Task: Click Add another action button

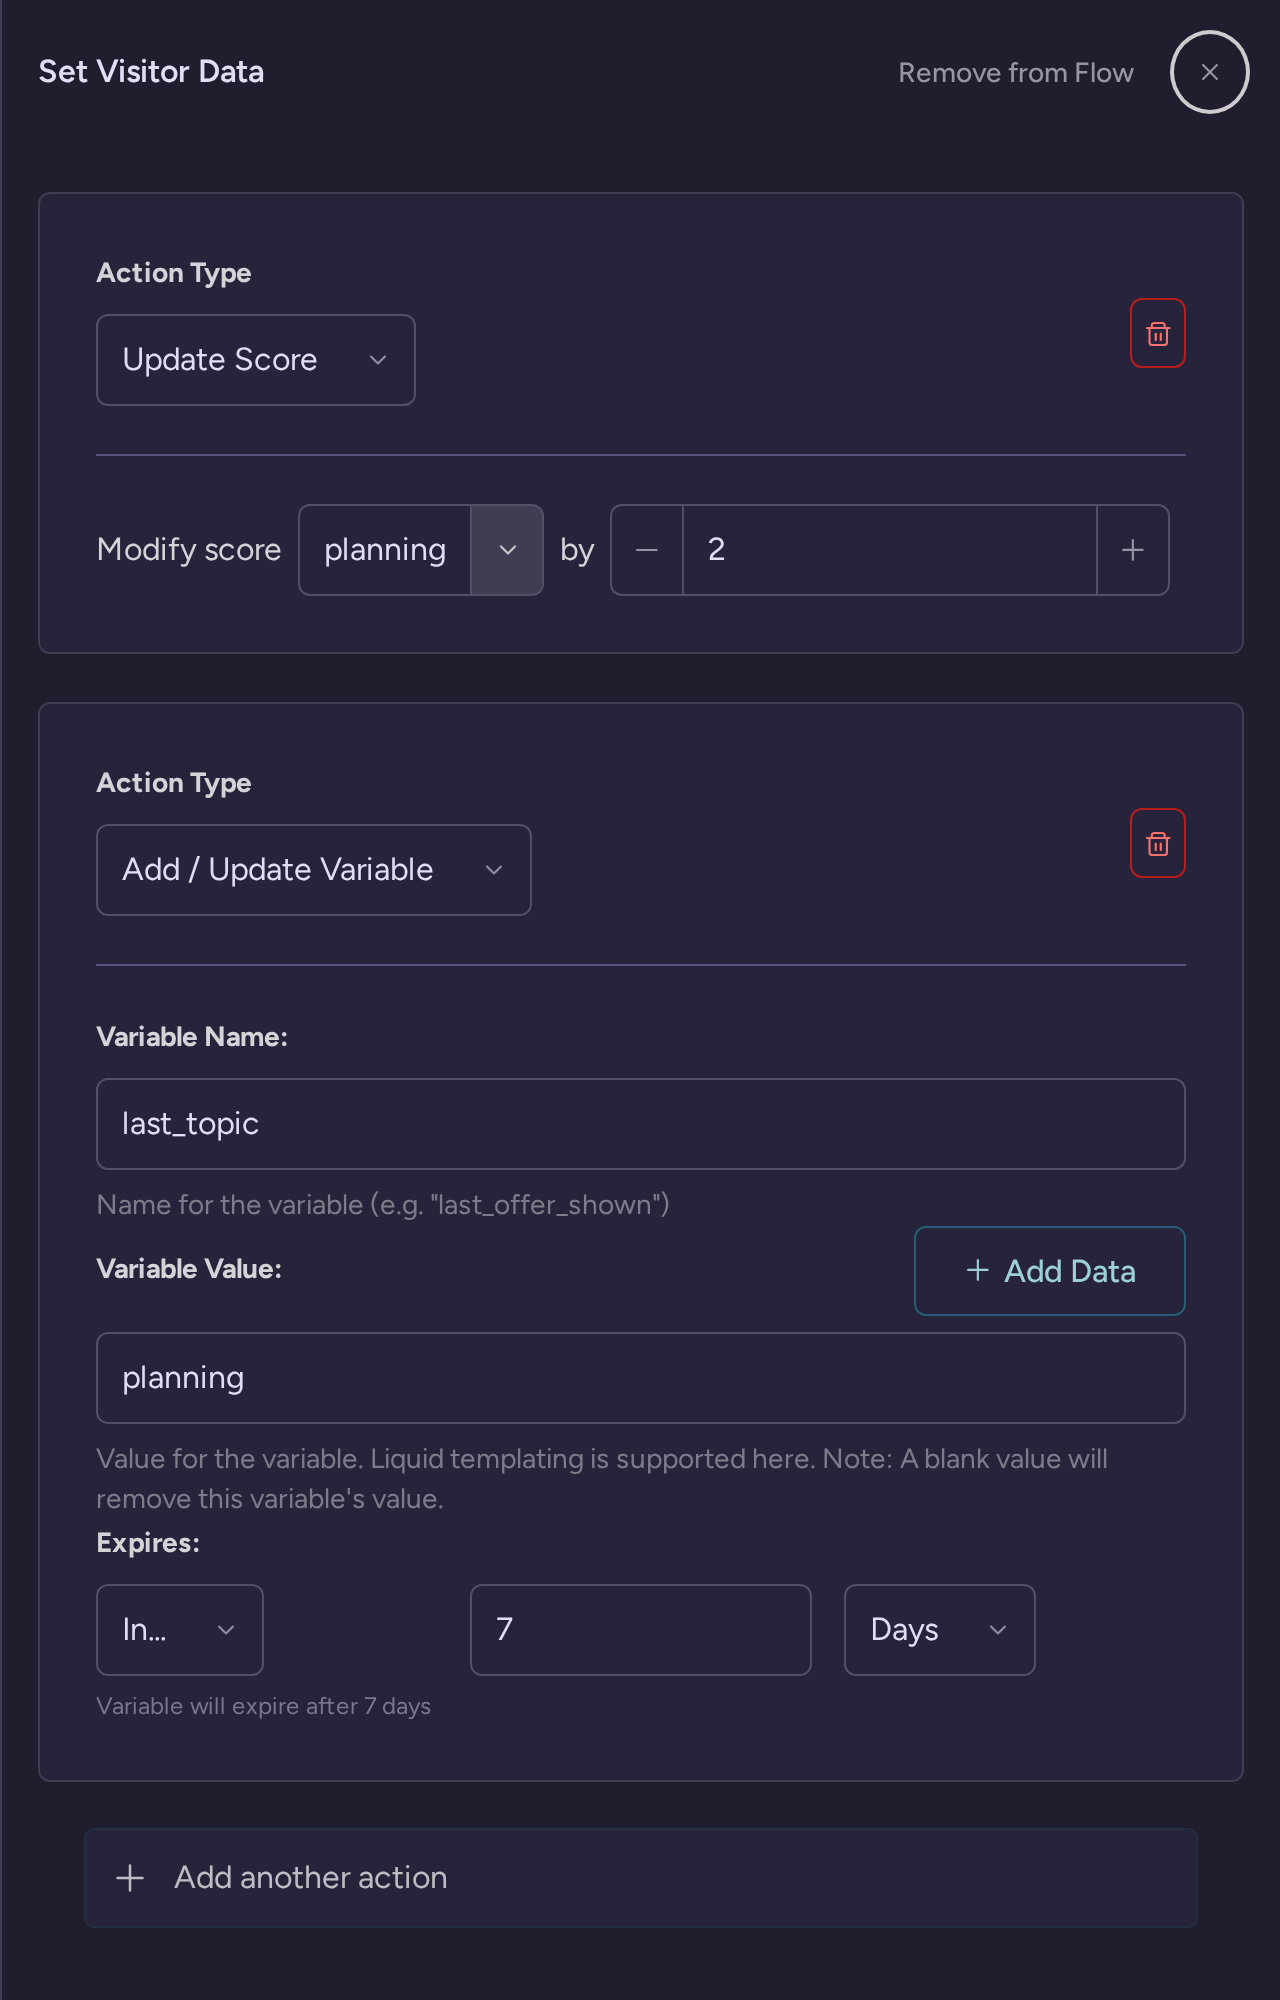Action: (x=641, y=1878)
